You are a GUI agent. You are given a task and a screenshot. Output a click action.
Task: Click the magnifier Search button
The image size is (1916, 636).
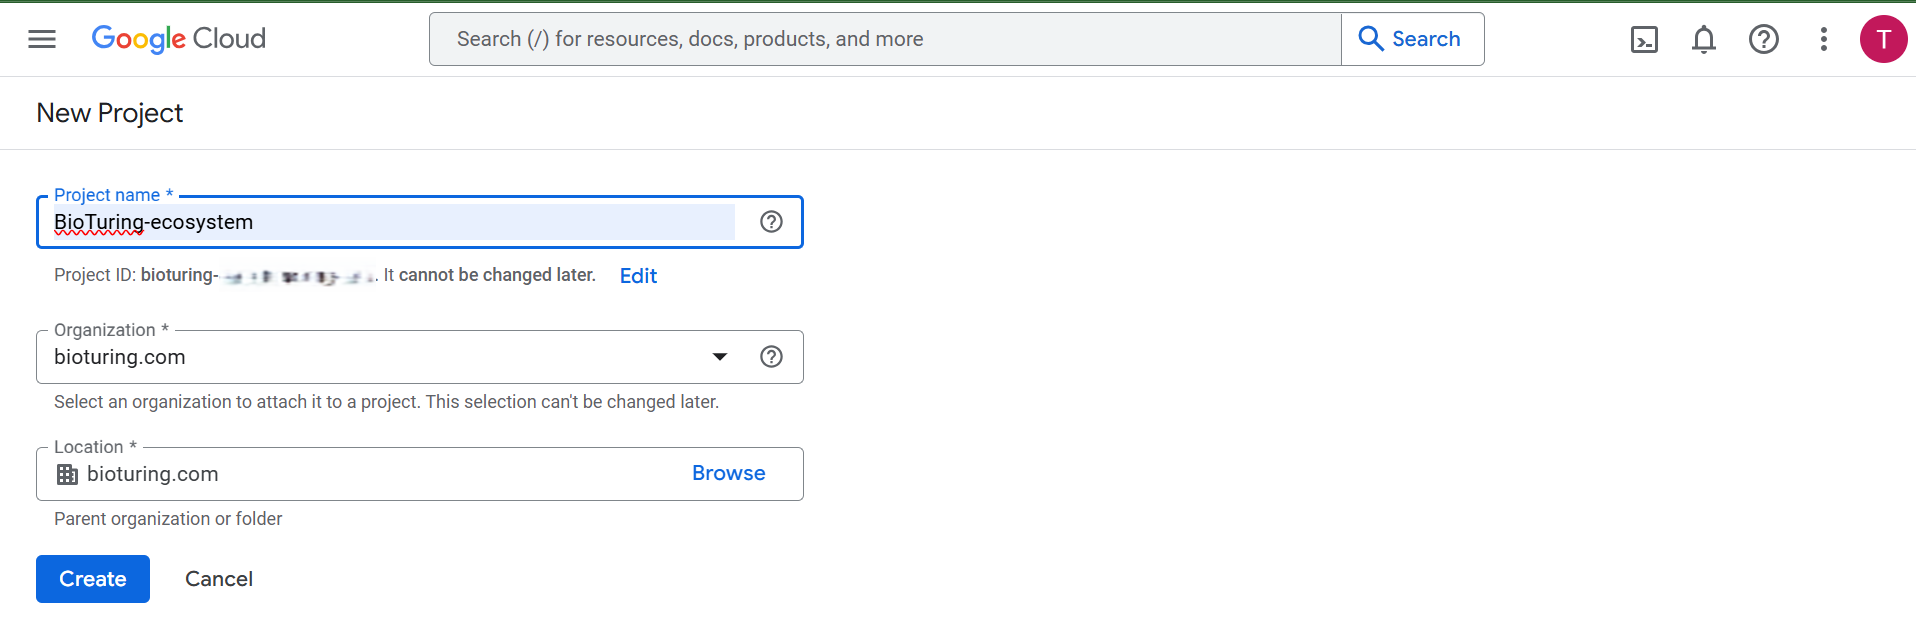(x=1411, y=39)
